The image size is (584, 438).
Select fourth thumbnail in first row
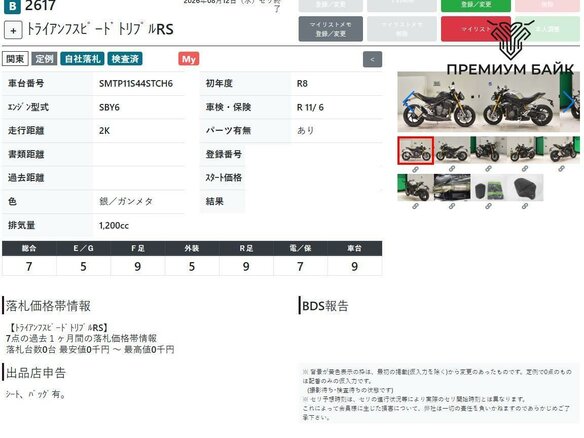coord(525,150)
